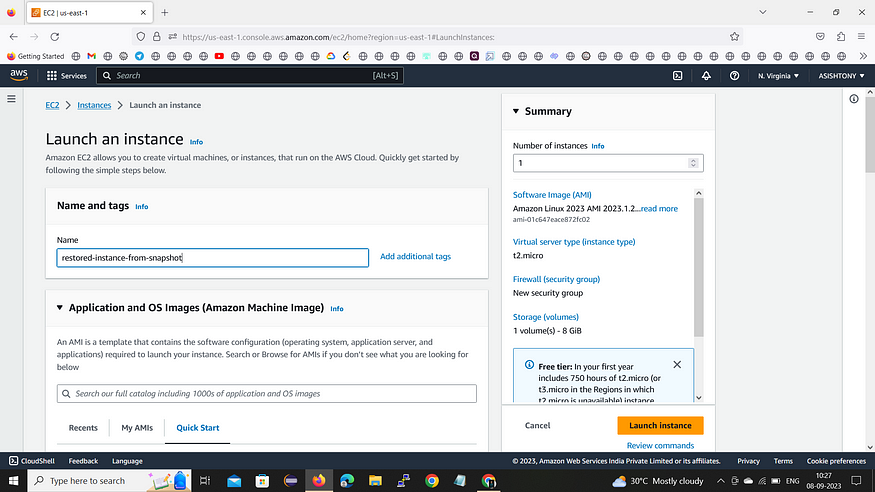Open the YouTube bookmark
The width and height of the screenshot is (875, 492).
click(219, 56)
